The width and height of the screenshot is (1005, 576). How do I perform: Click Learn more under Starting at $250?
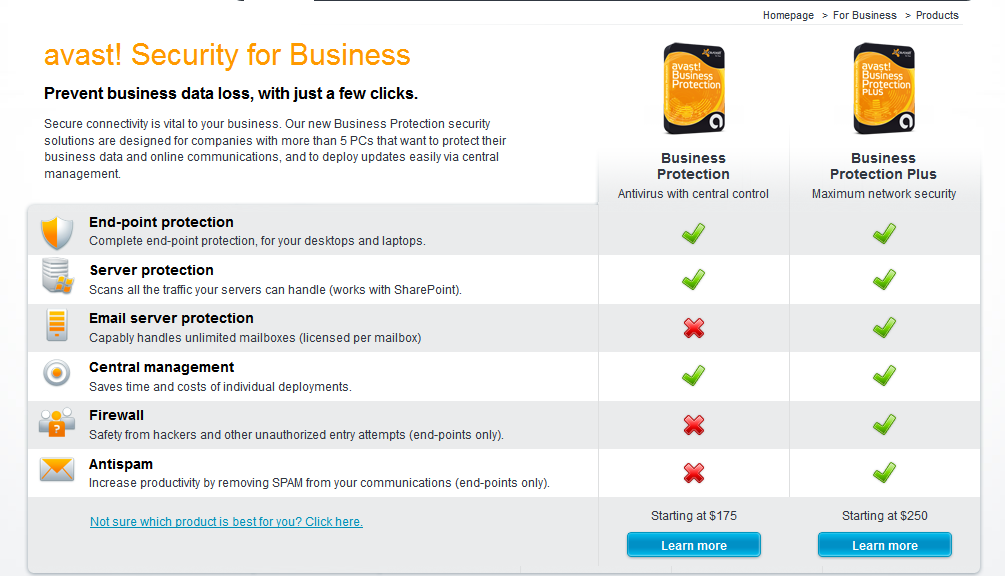click(x=885, y=545)
